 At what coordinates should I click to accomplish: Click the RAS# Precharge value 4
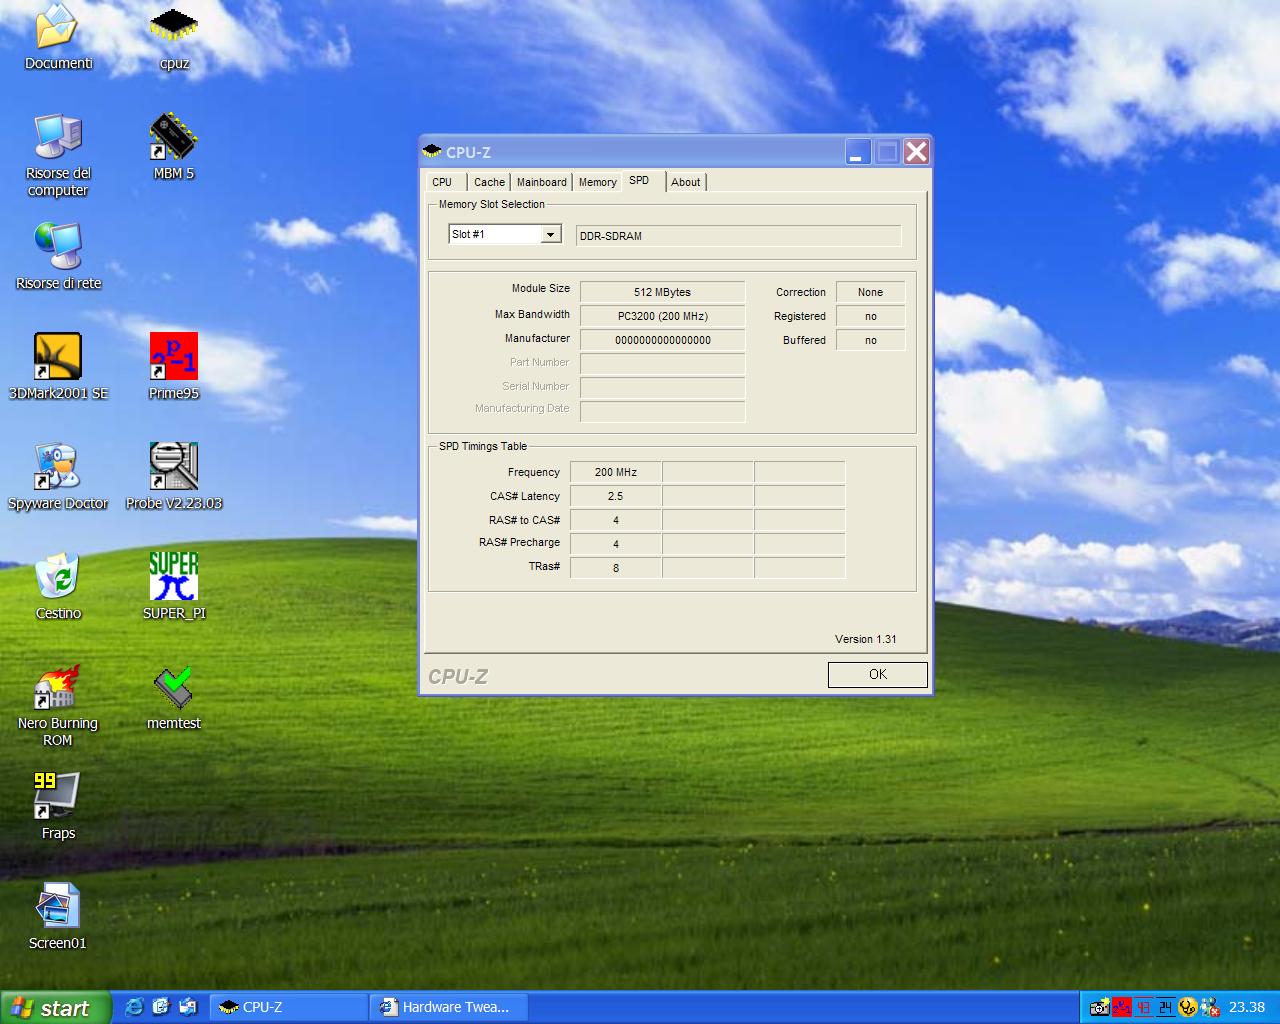pos(615,544)
